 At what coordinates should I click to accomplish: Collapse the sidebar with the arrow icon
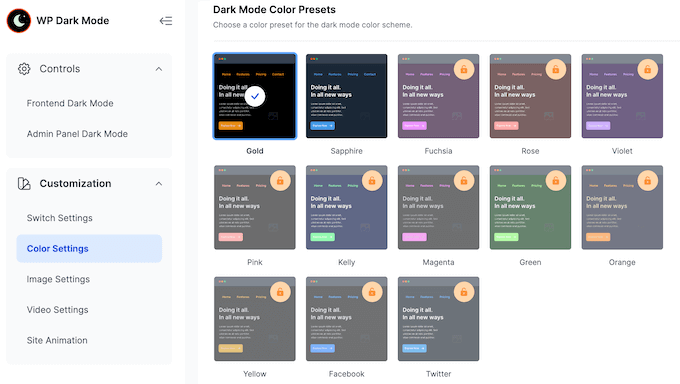(166, 21)
